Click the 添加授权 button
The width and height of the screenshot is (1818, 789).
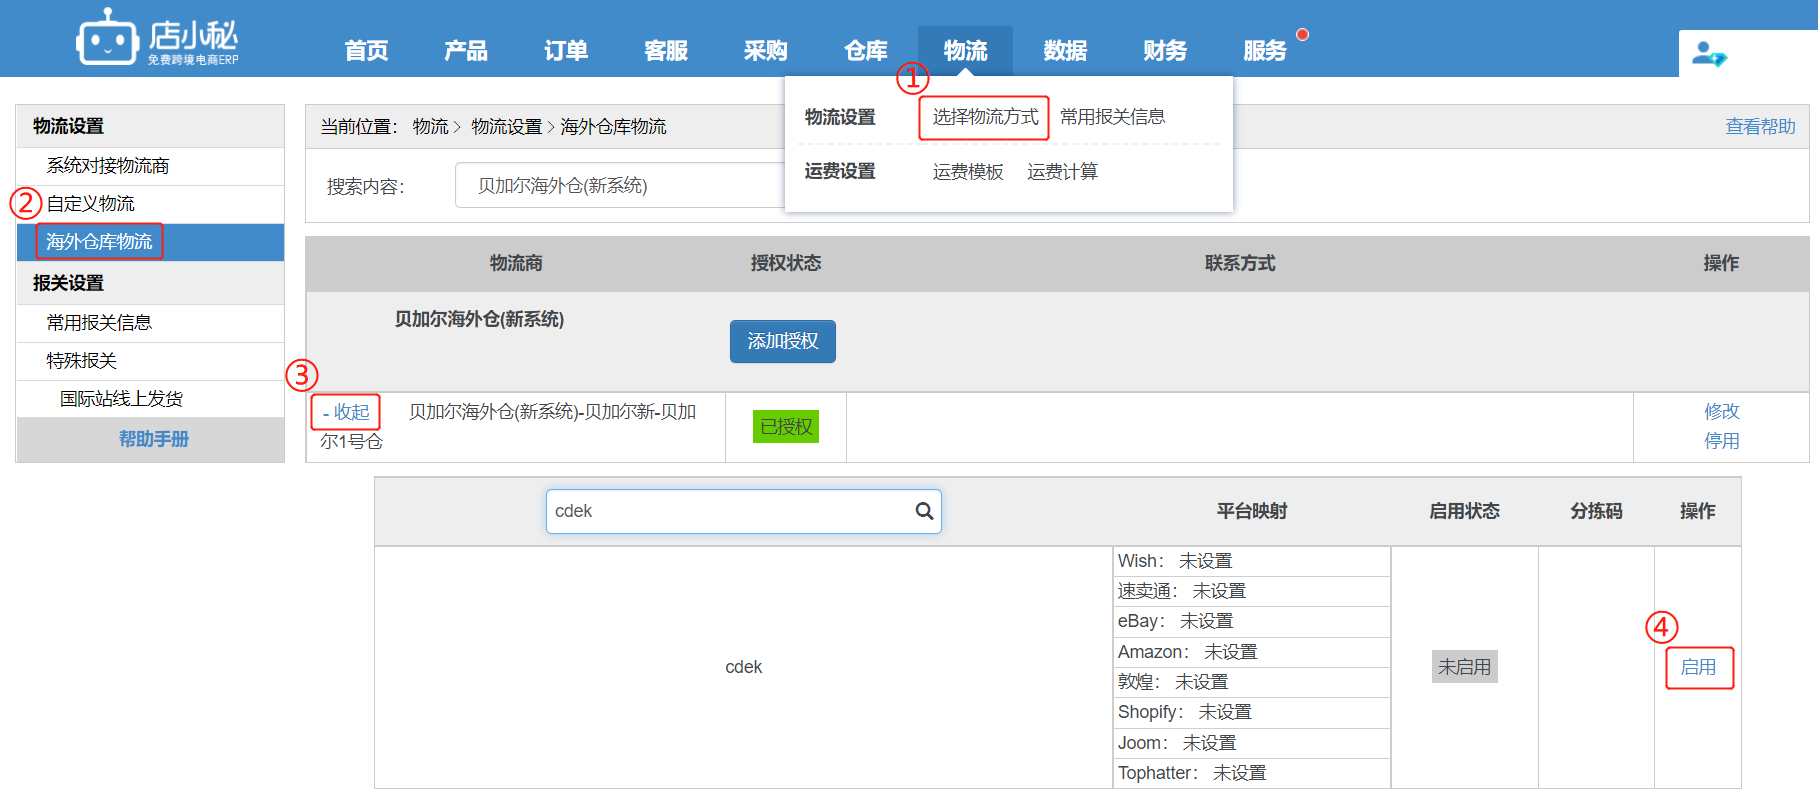(783, 341)
